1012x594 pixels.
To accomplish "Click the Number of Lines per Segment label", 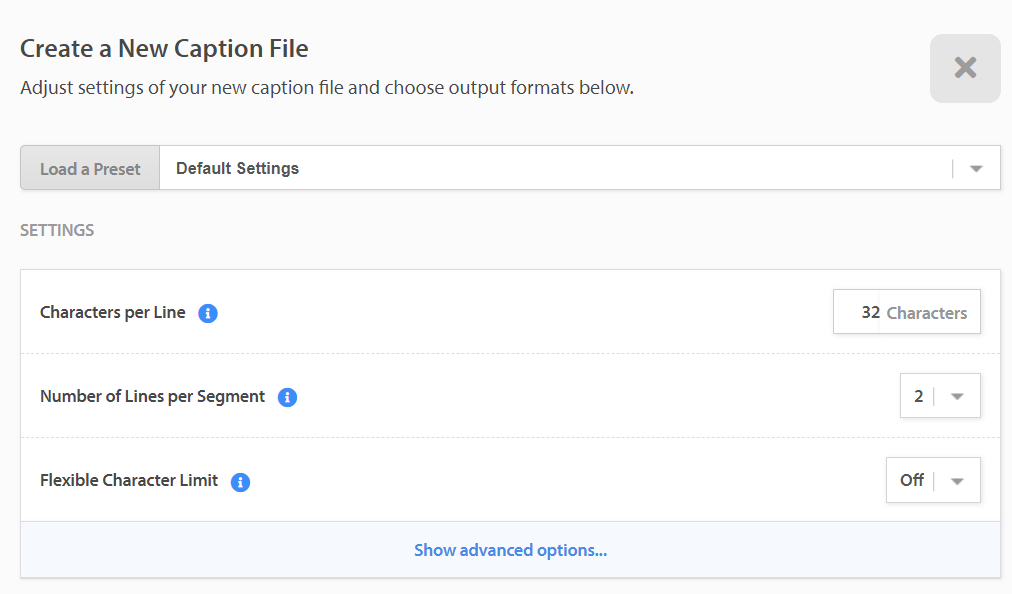I will pyautogui.click(x=152, y=396).
